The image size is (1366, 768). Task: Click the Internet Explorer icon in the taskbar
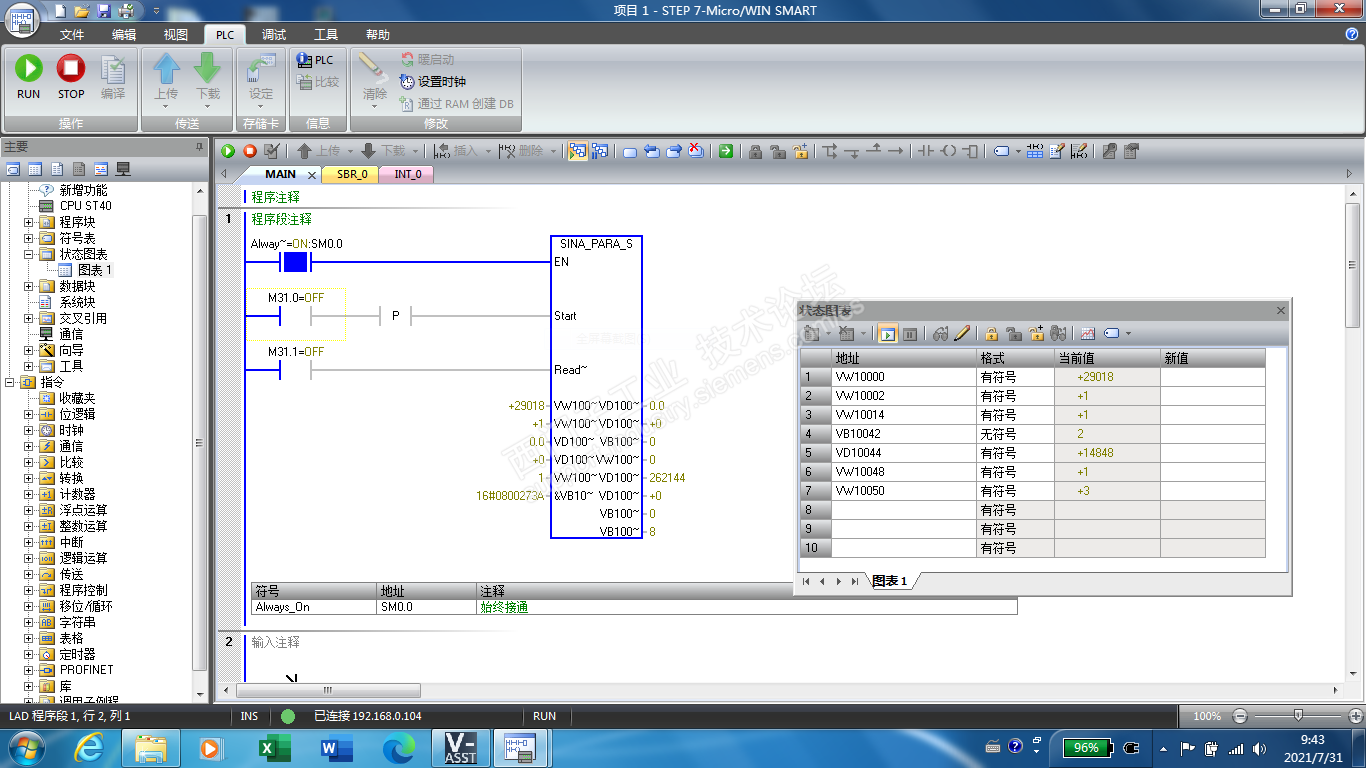pyautogui.click(x=90, y=747)
